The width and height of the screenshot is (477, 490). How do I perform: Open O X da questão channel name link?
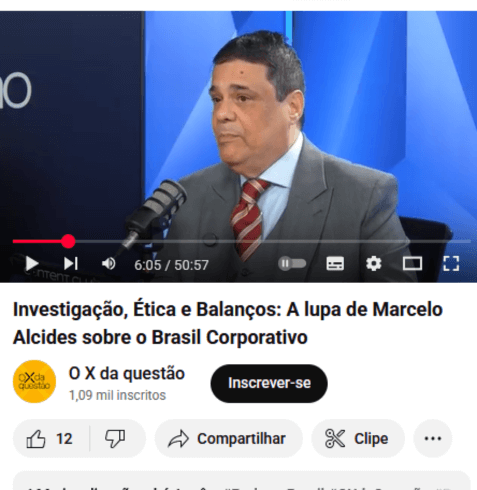(x=127, y=373)
